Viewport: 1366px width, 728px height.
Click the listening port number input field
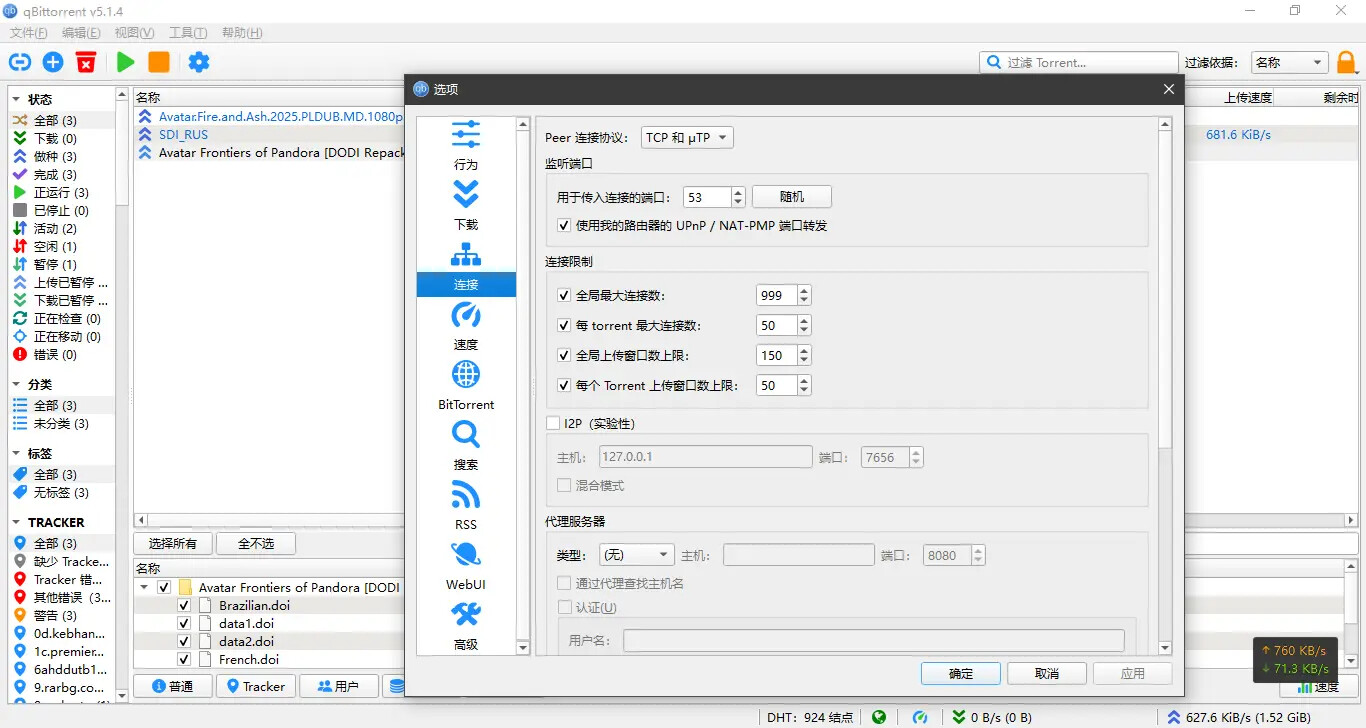pyautogui.click(x=706, y=198)
